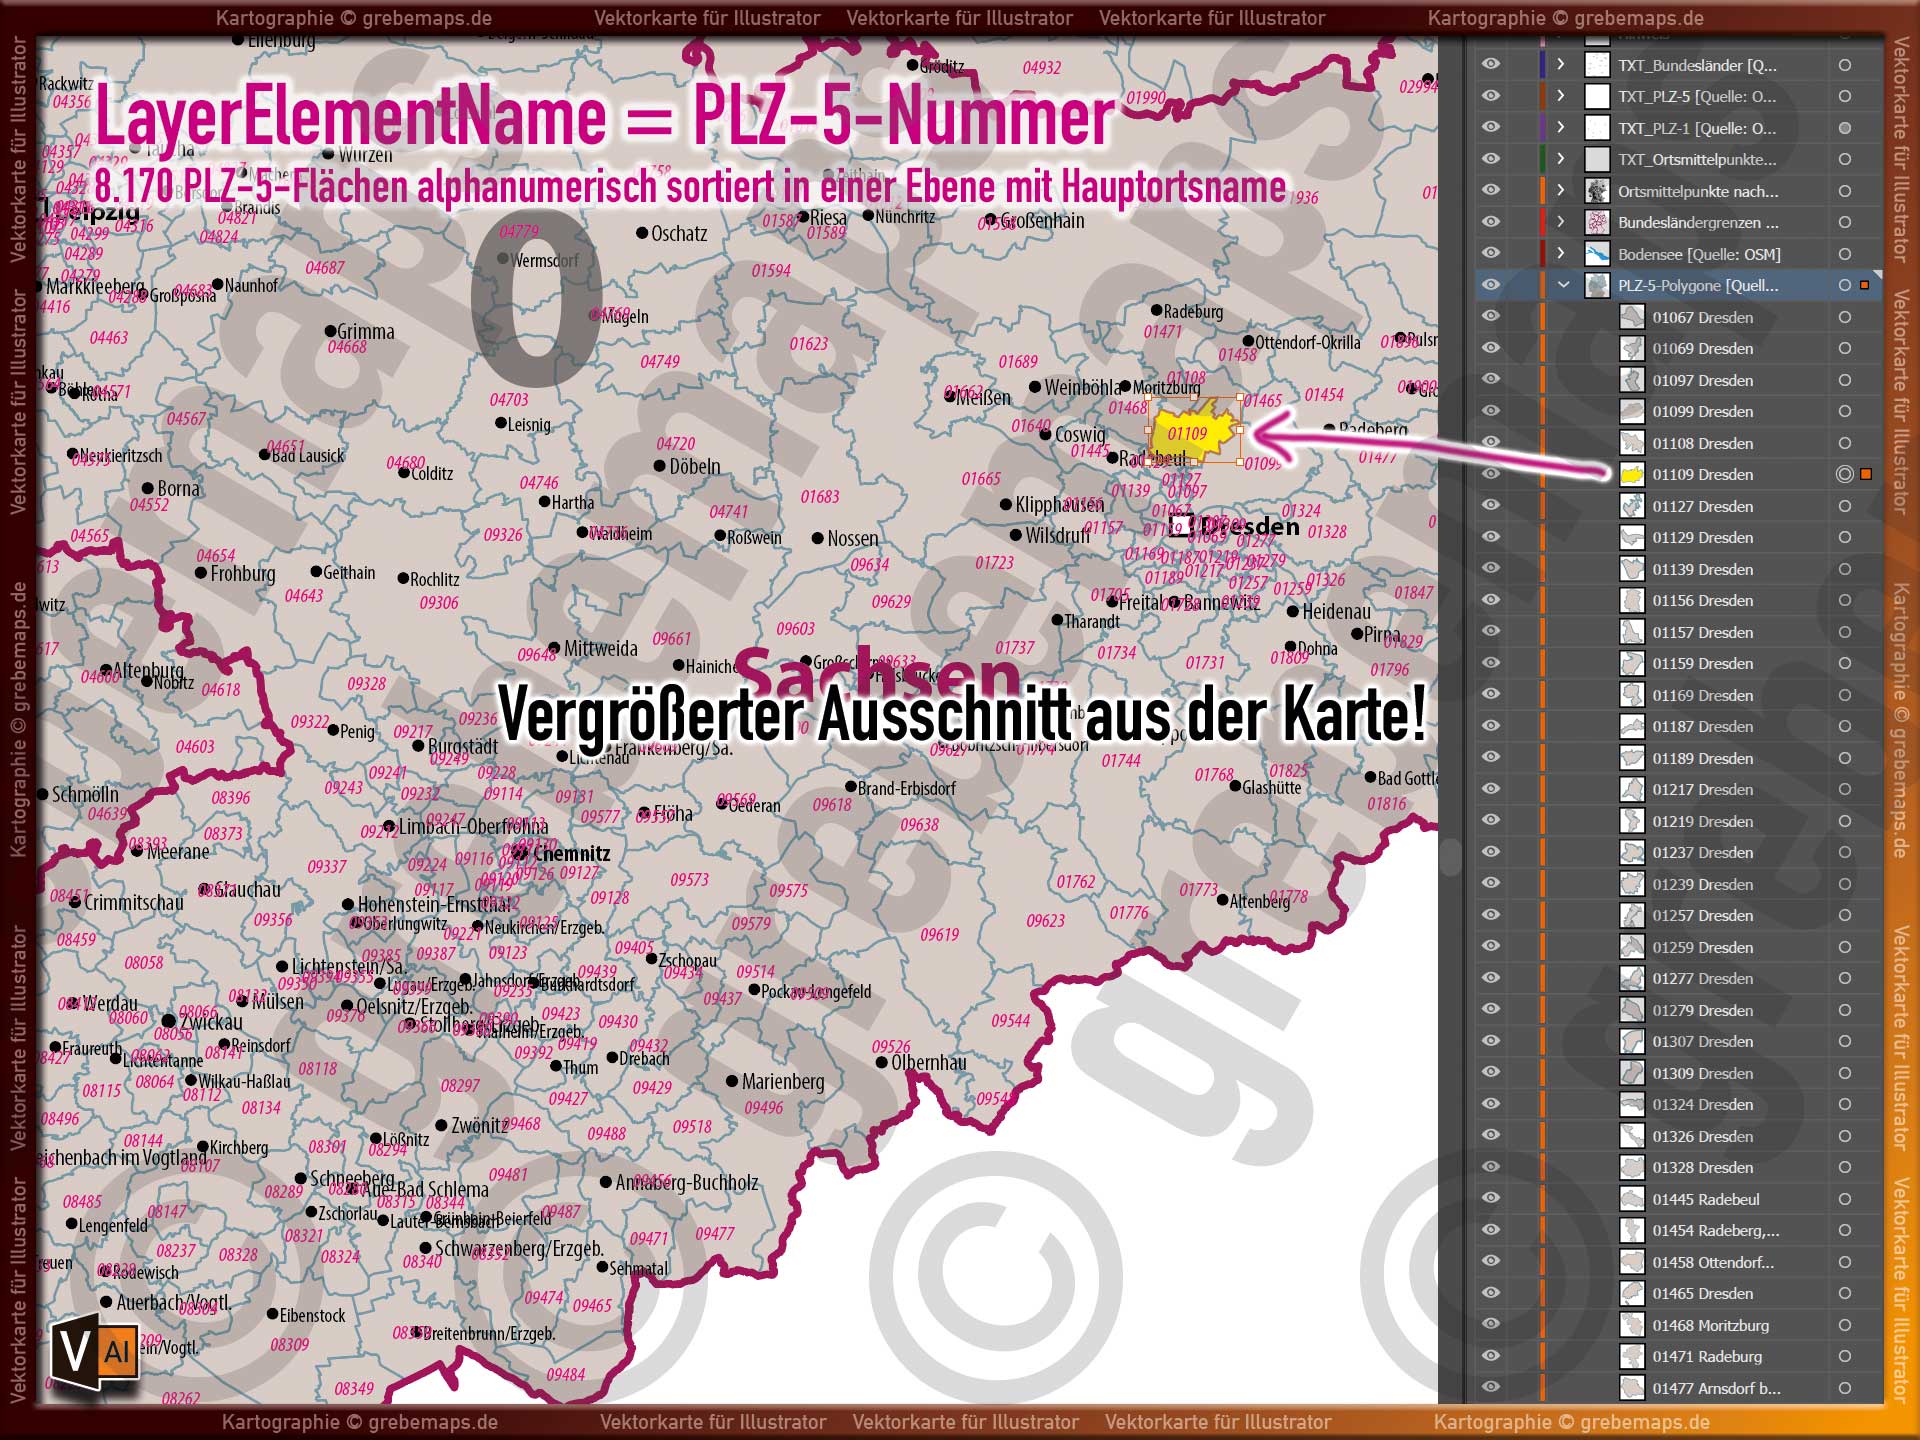This screenshot has height=1440, width=1920.
Task: Hide the 01067 Dresden sublayer
Action: pyautogui.click(x=1493, y=317)
